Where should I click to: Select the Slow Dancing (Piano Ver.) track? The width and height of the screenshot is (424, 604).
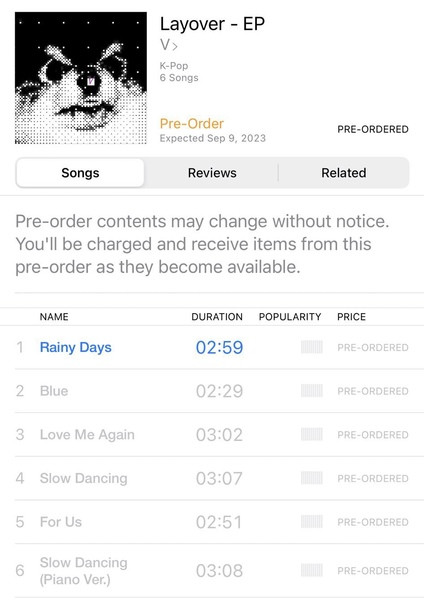pos(84,570)
